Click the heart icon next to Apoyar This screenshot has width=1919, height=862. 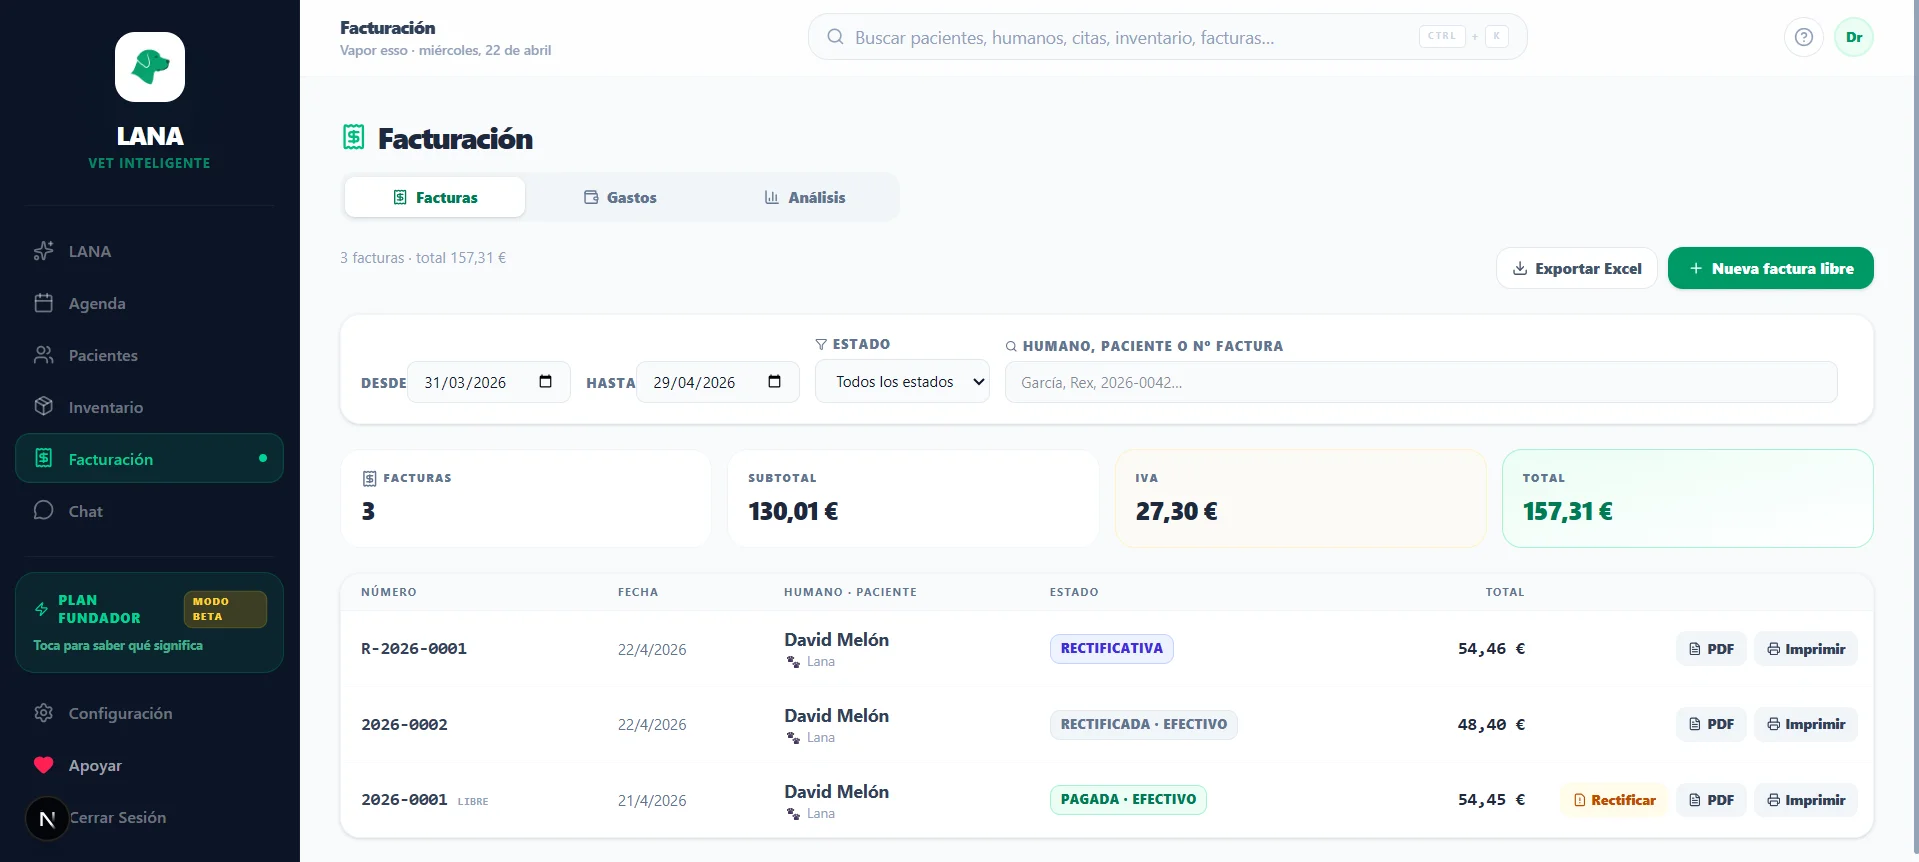tap(43, 765)
